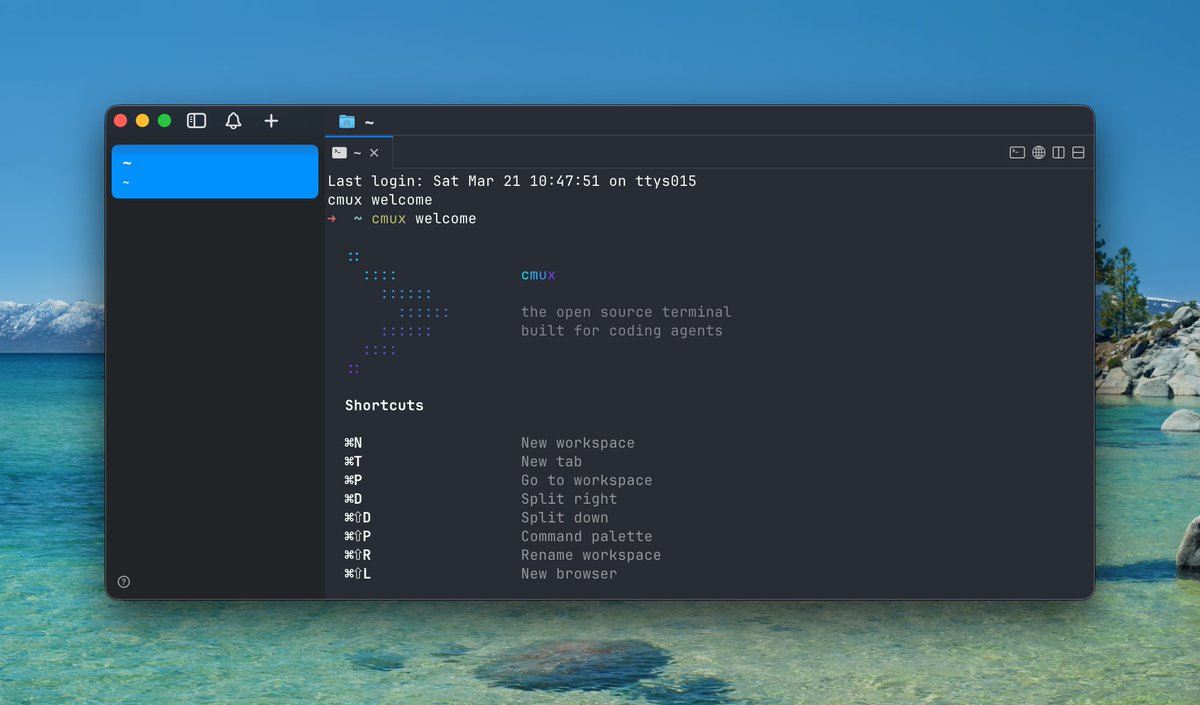Viewport: 1200px width, 705px height.
Task: Click the green fullscreen window button
Action: (164, 121)
